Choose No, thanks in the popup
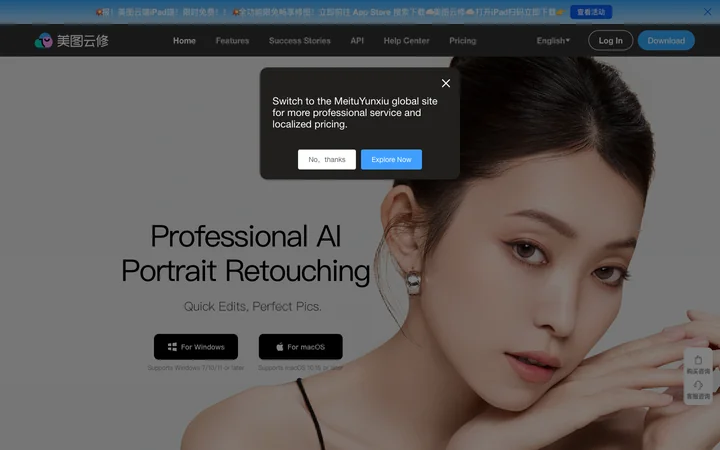 [x=326, y=159]
